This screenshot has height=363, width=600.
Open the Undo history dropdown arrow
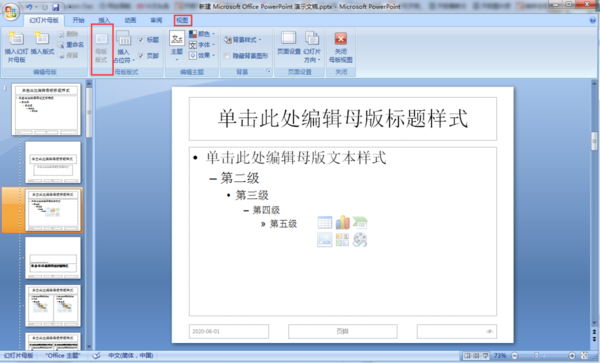(36, 7)
